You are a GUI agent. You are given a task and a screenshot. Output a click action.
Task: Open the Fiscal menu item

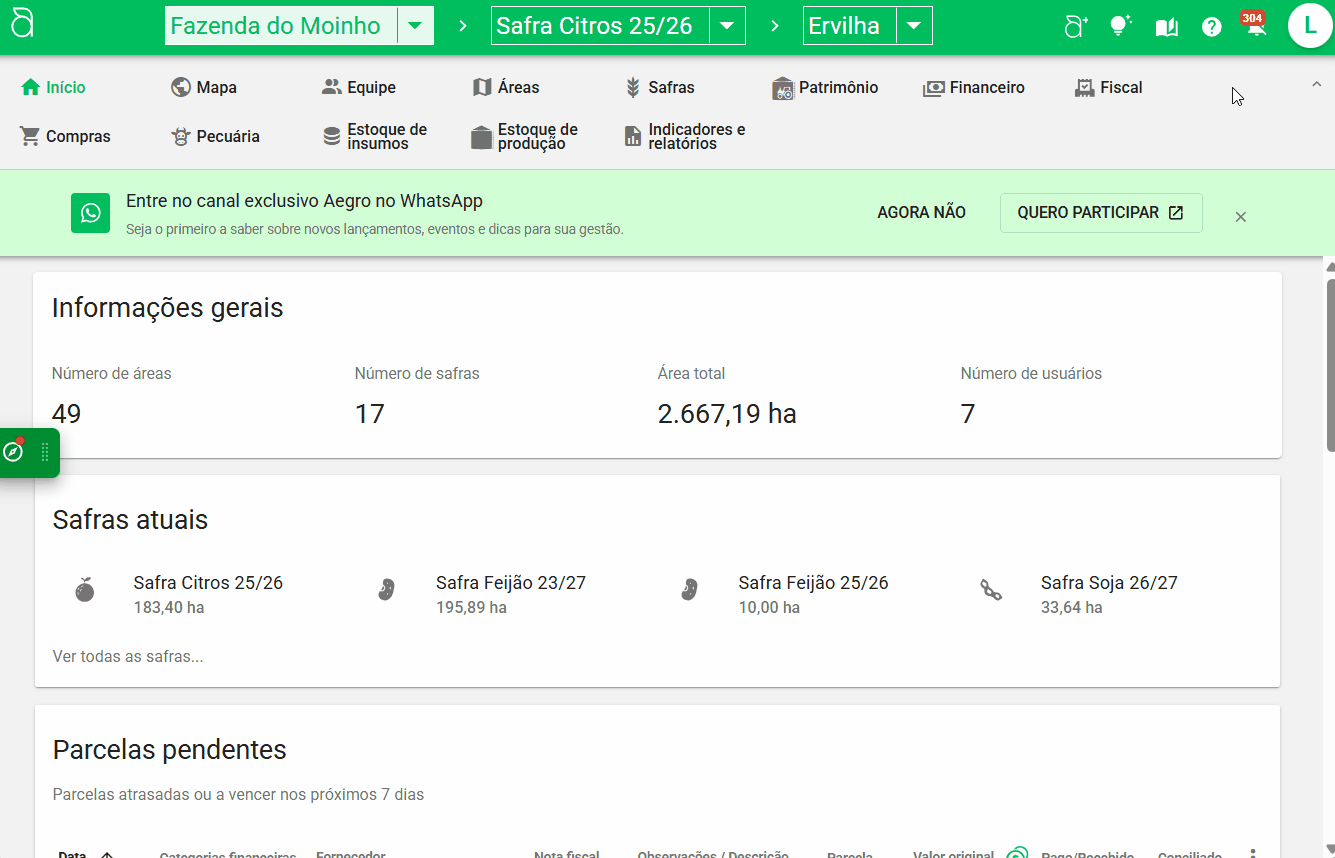[x=1108, y=88]
